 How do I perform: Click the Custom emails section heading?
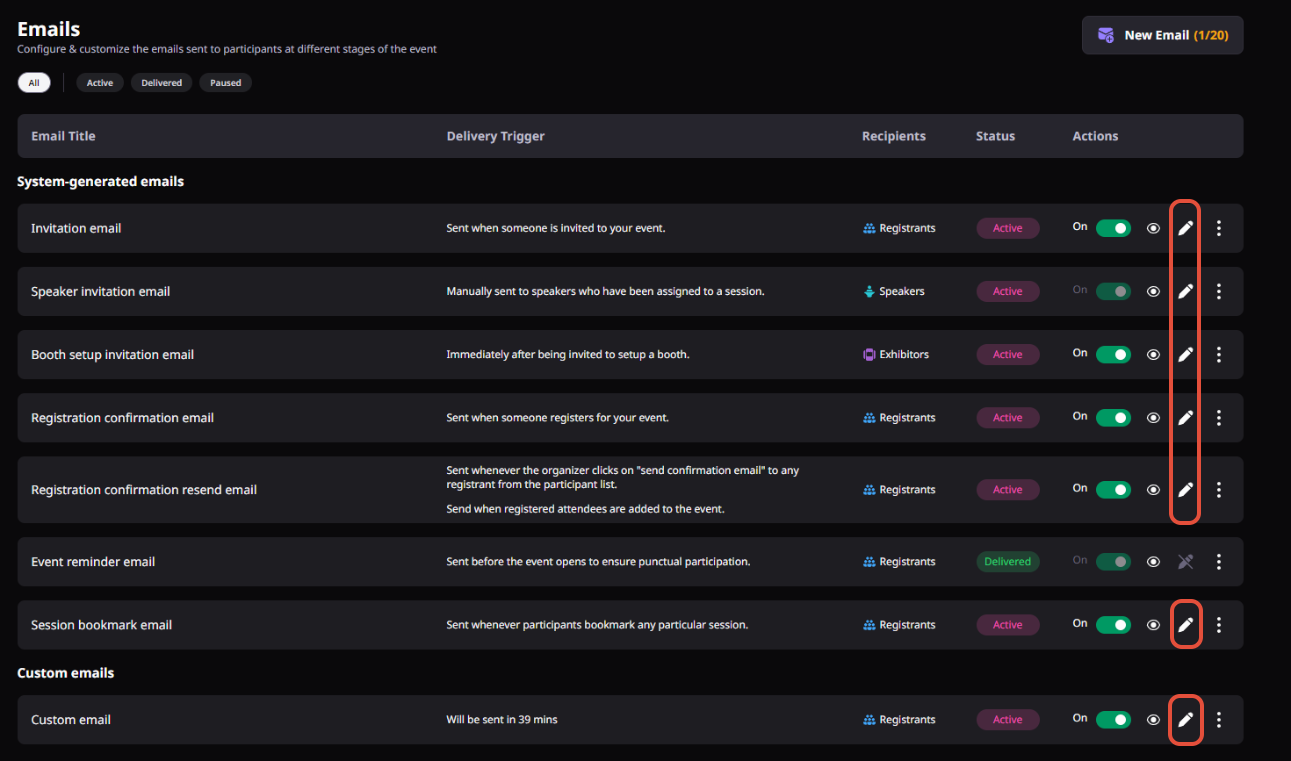point(66,673)
